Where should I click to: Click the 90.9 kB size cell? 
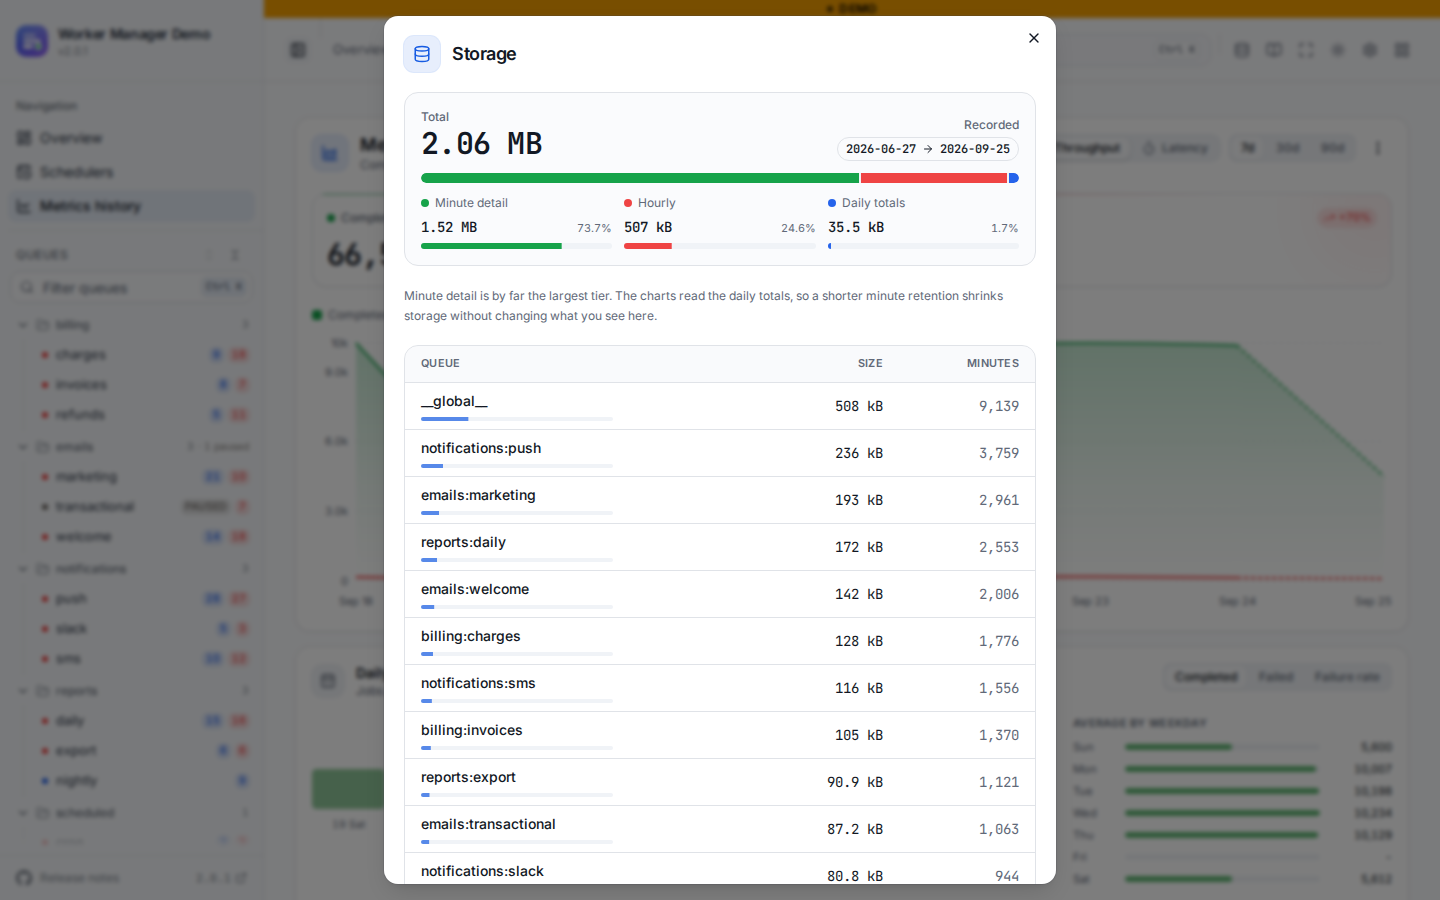855,783
